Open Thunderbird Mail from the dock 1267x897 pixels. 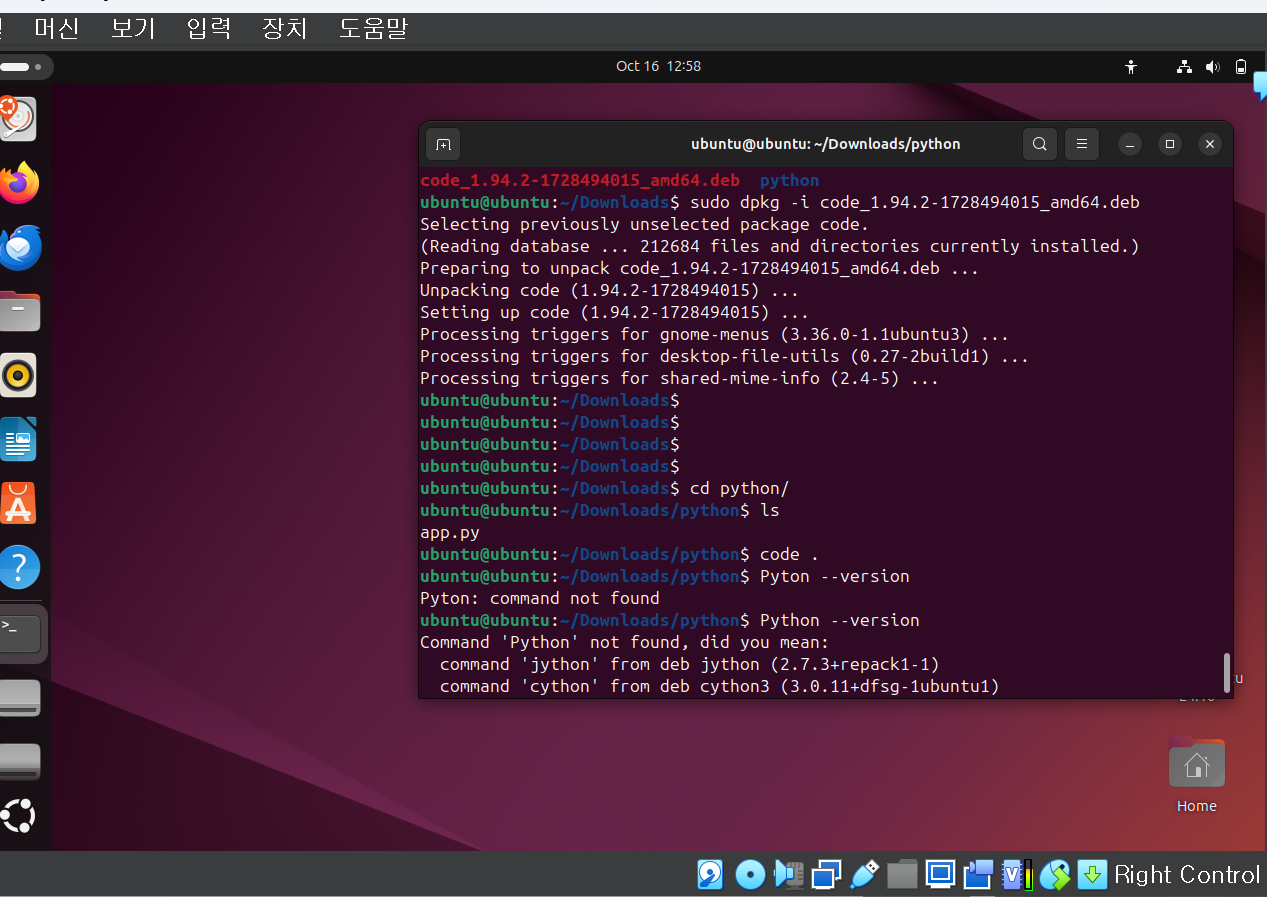pos(18,247)
